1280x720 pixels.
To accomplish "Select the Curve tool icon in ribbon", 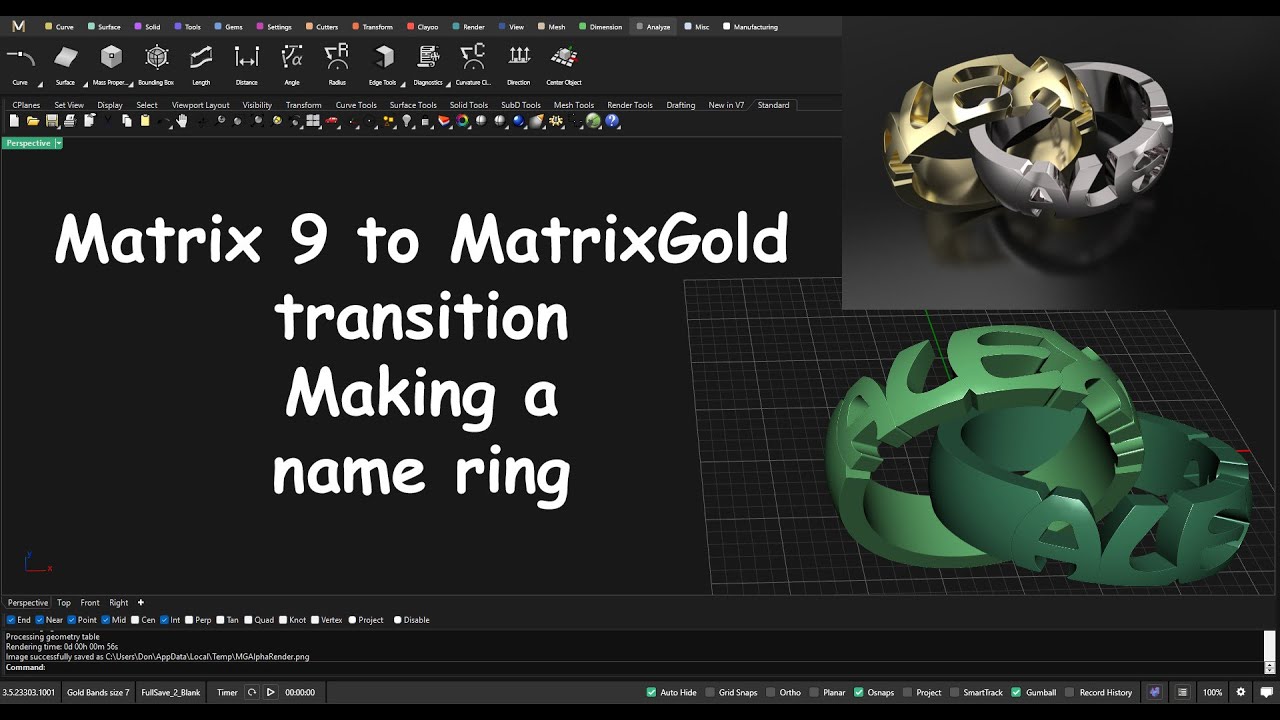I will pos(20,57).
